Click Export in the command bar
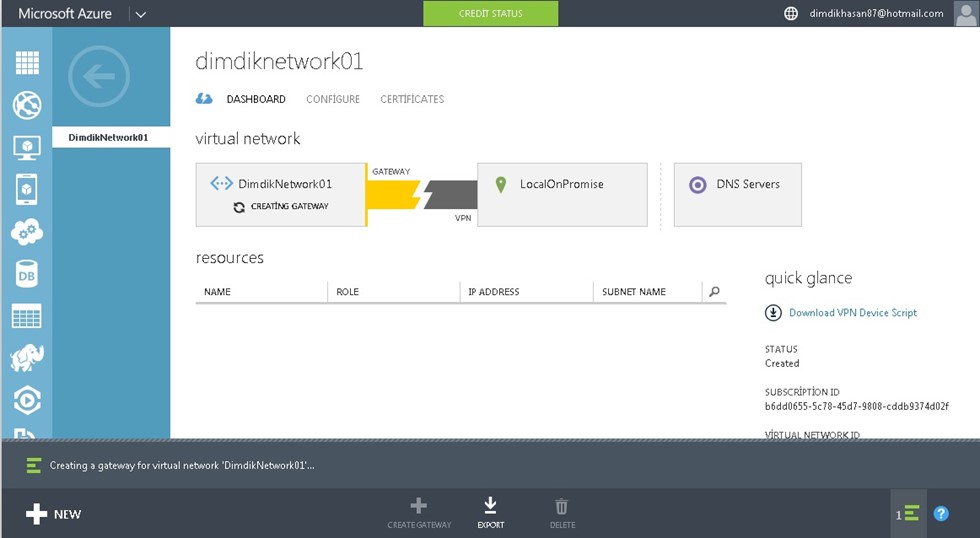The image size is (980, 538). pos(491,514)
